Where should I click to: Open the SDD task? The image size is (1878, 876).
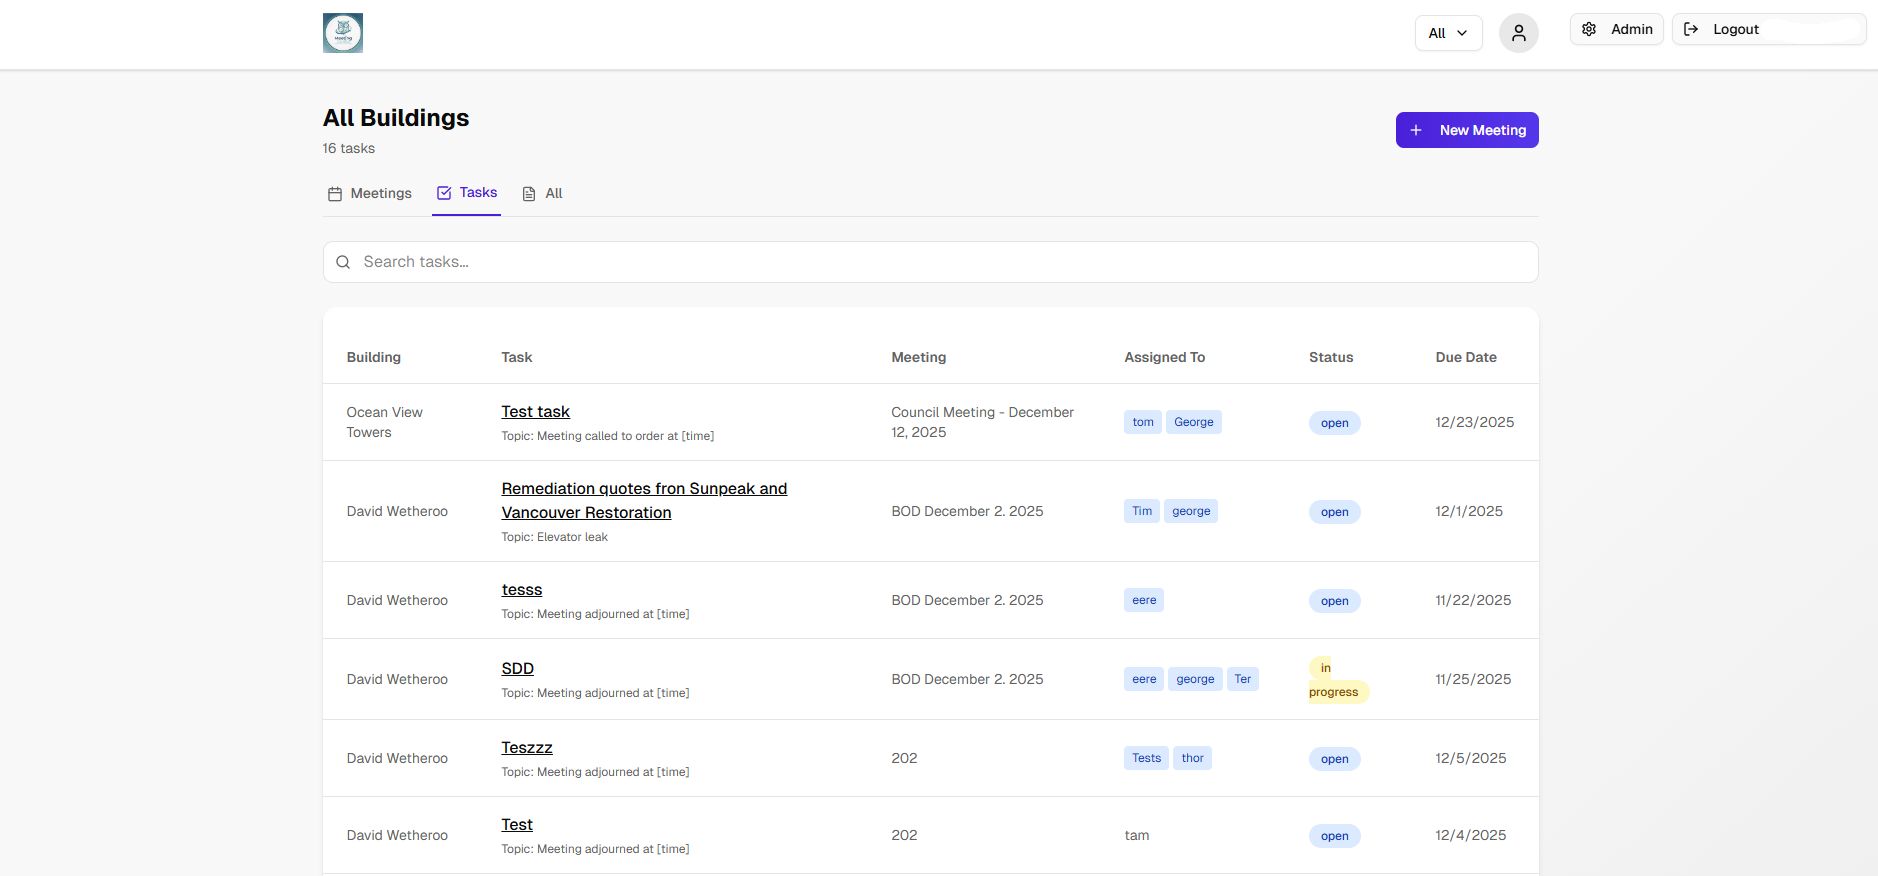517,668
